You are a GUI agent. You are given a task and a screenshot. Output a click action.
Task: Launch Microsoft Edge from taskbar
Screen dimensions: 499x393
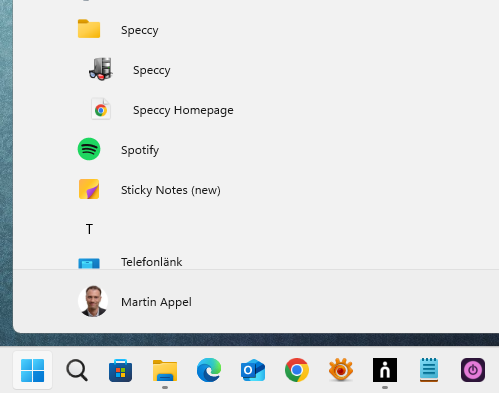(x=209, y=370)
